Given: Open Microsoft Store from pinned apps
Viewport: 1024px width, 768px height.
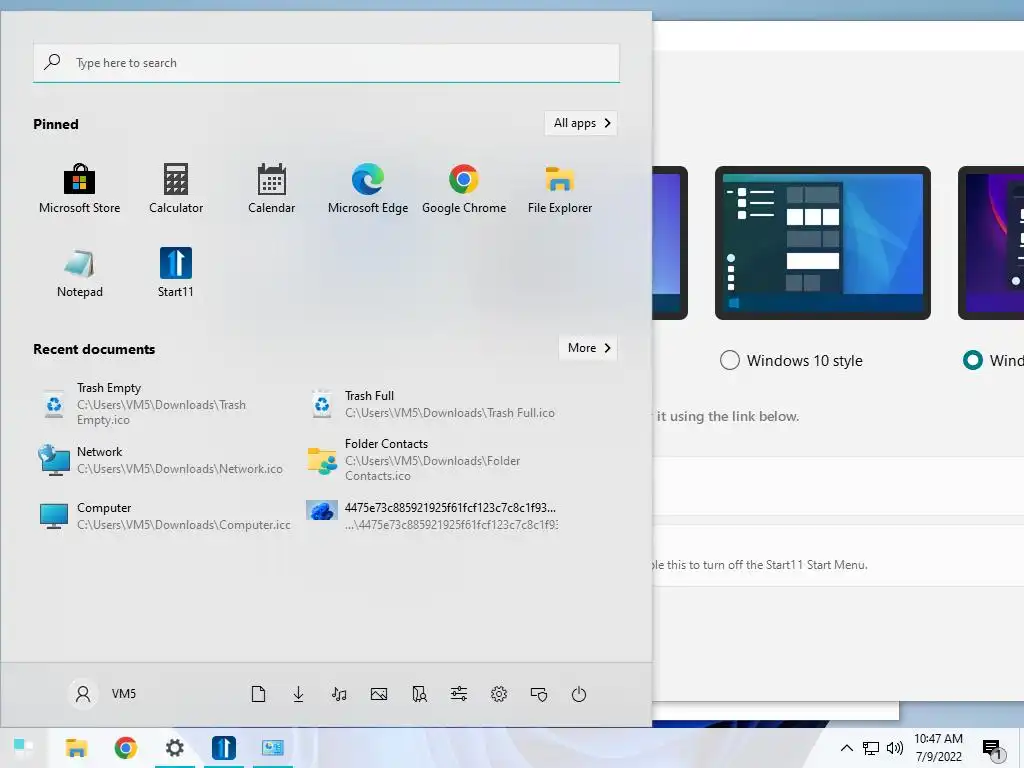Looking at the screenshot, I should [x=79, y=189].
